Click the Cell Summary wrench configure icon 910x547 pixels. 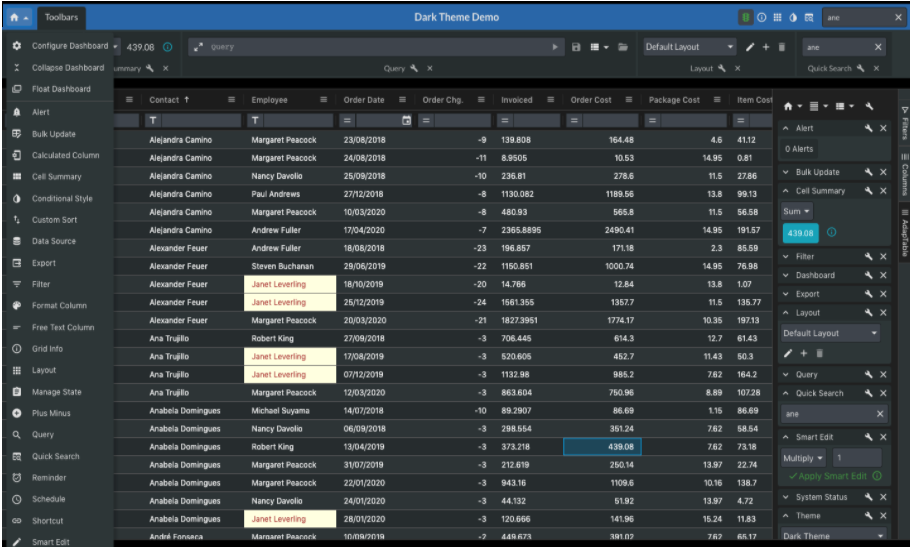(868, 191)
